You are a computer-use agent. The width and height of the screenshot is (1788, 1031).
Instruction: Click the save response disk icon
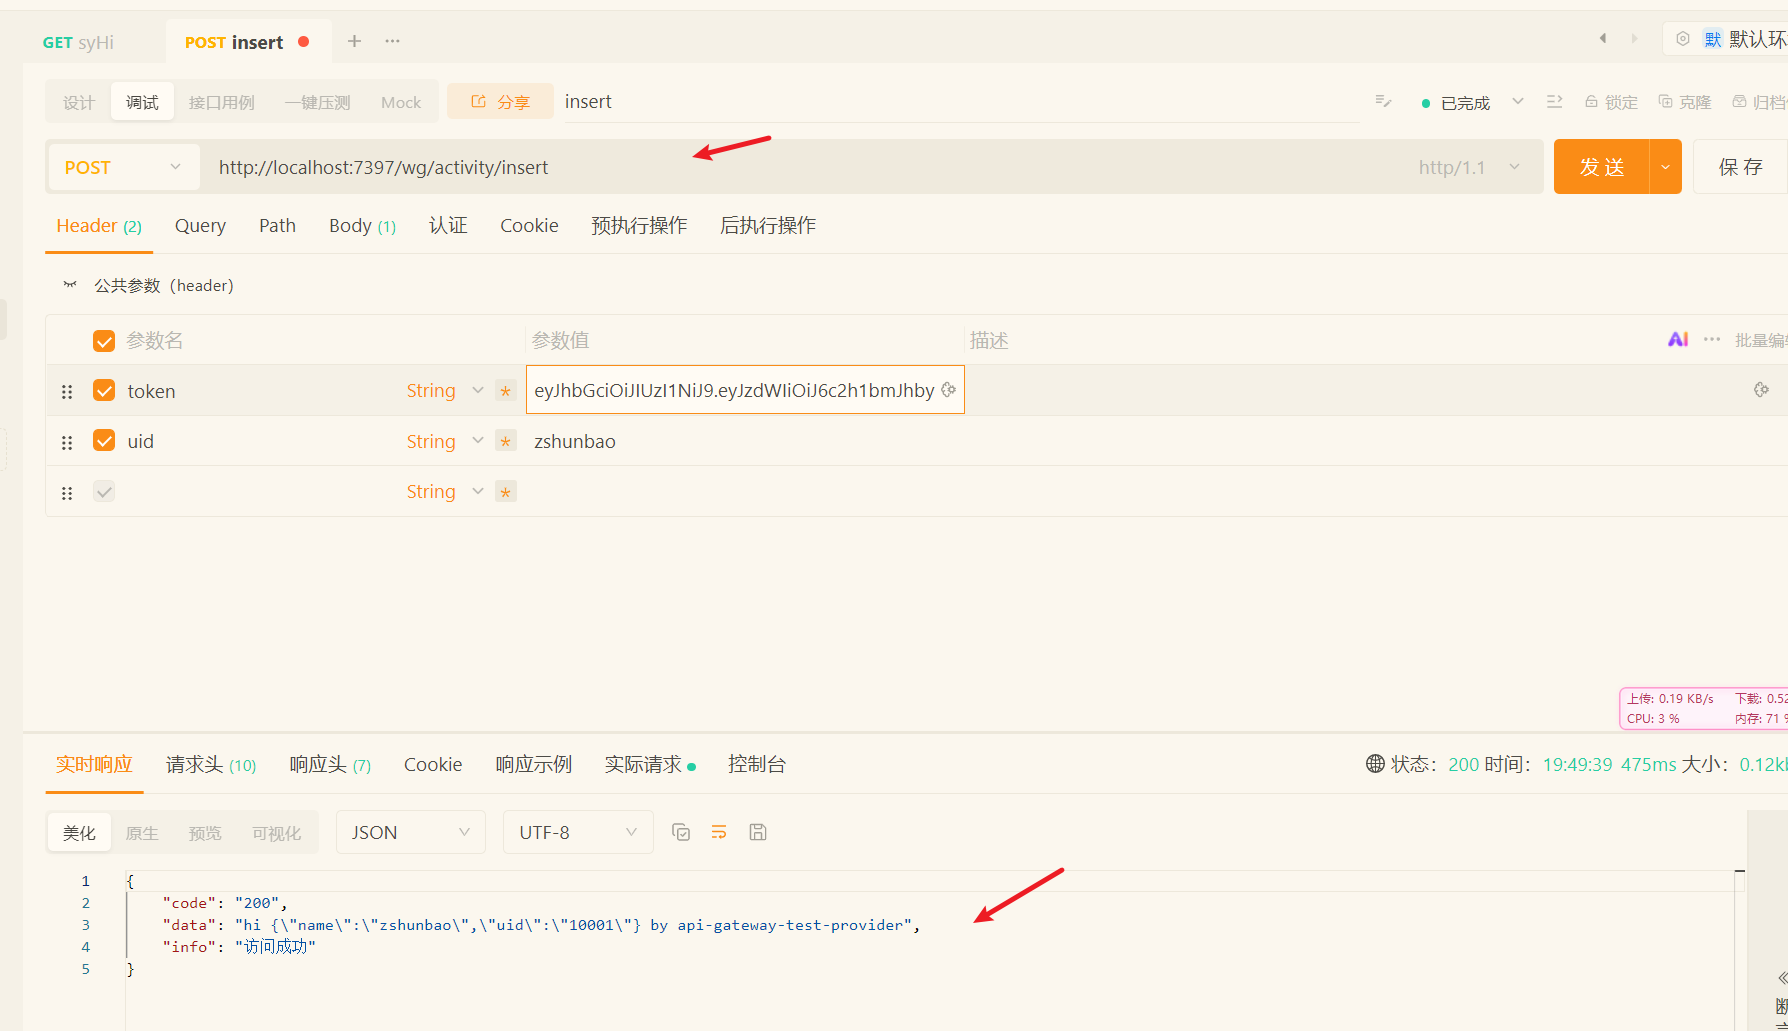pyautogui.click(x=758, y=832)
